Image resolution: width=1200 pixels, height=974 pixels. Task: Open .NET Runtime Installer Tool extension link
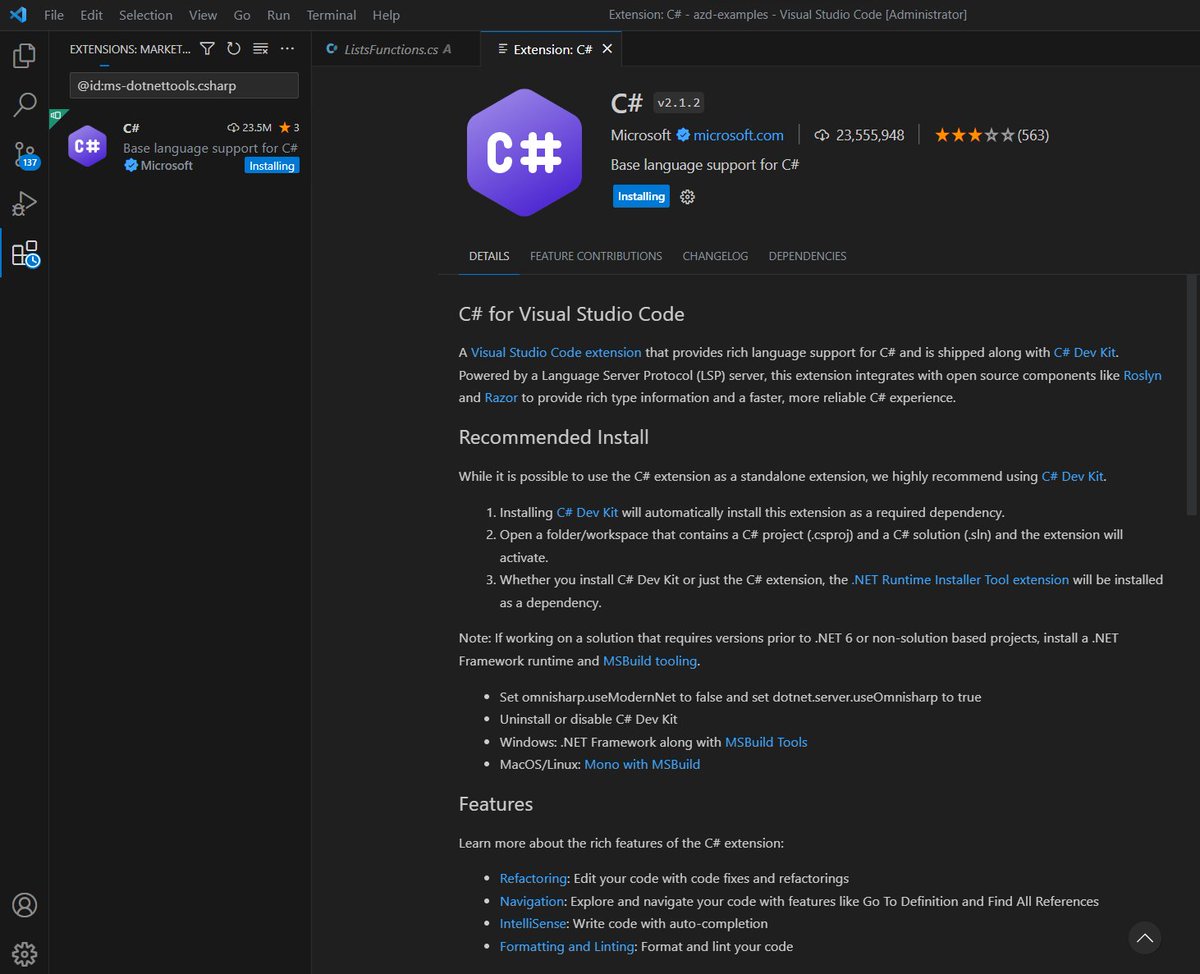[960, 580]
